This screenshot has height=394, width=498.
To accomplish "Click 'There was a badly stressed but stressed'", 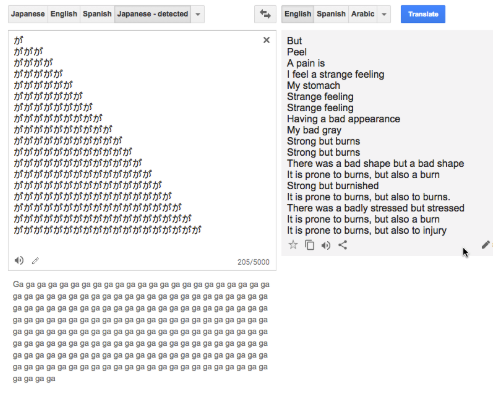I will tap(376, 208).
